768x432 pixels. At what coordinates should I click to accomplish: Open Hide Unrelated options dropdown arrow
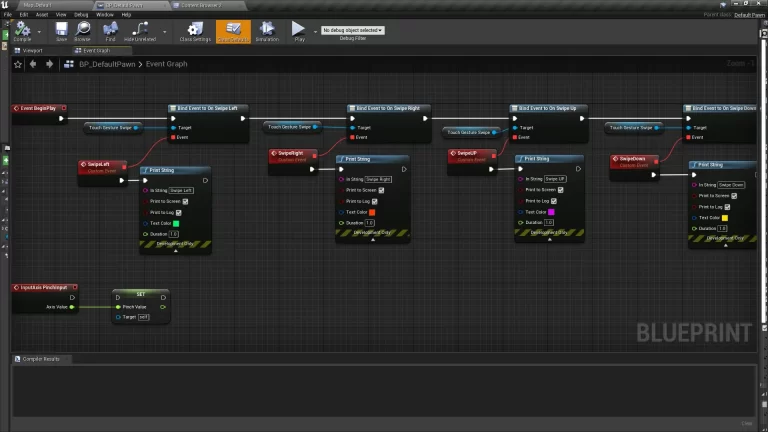[x=165, y=32]
